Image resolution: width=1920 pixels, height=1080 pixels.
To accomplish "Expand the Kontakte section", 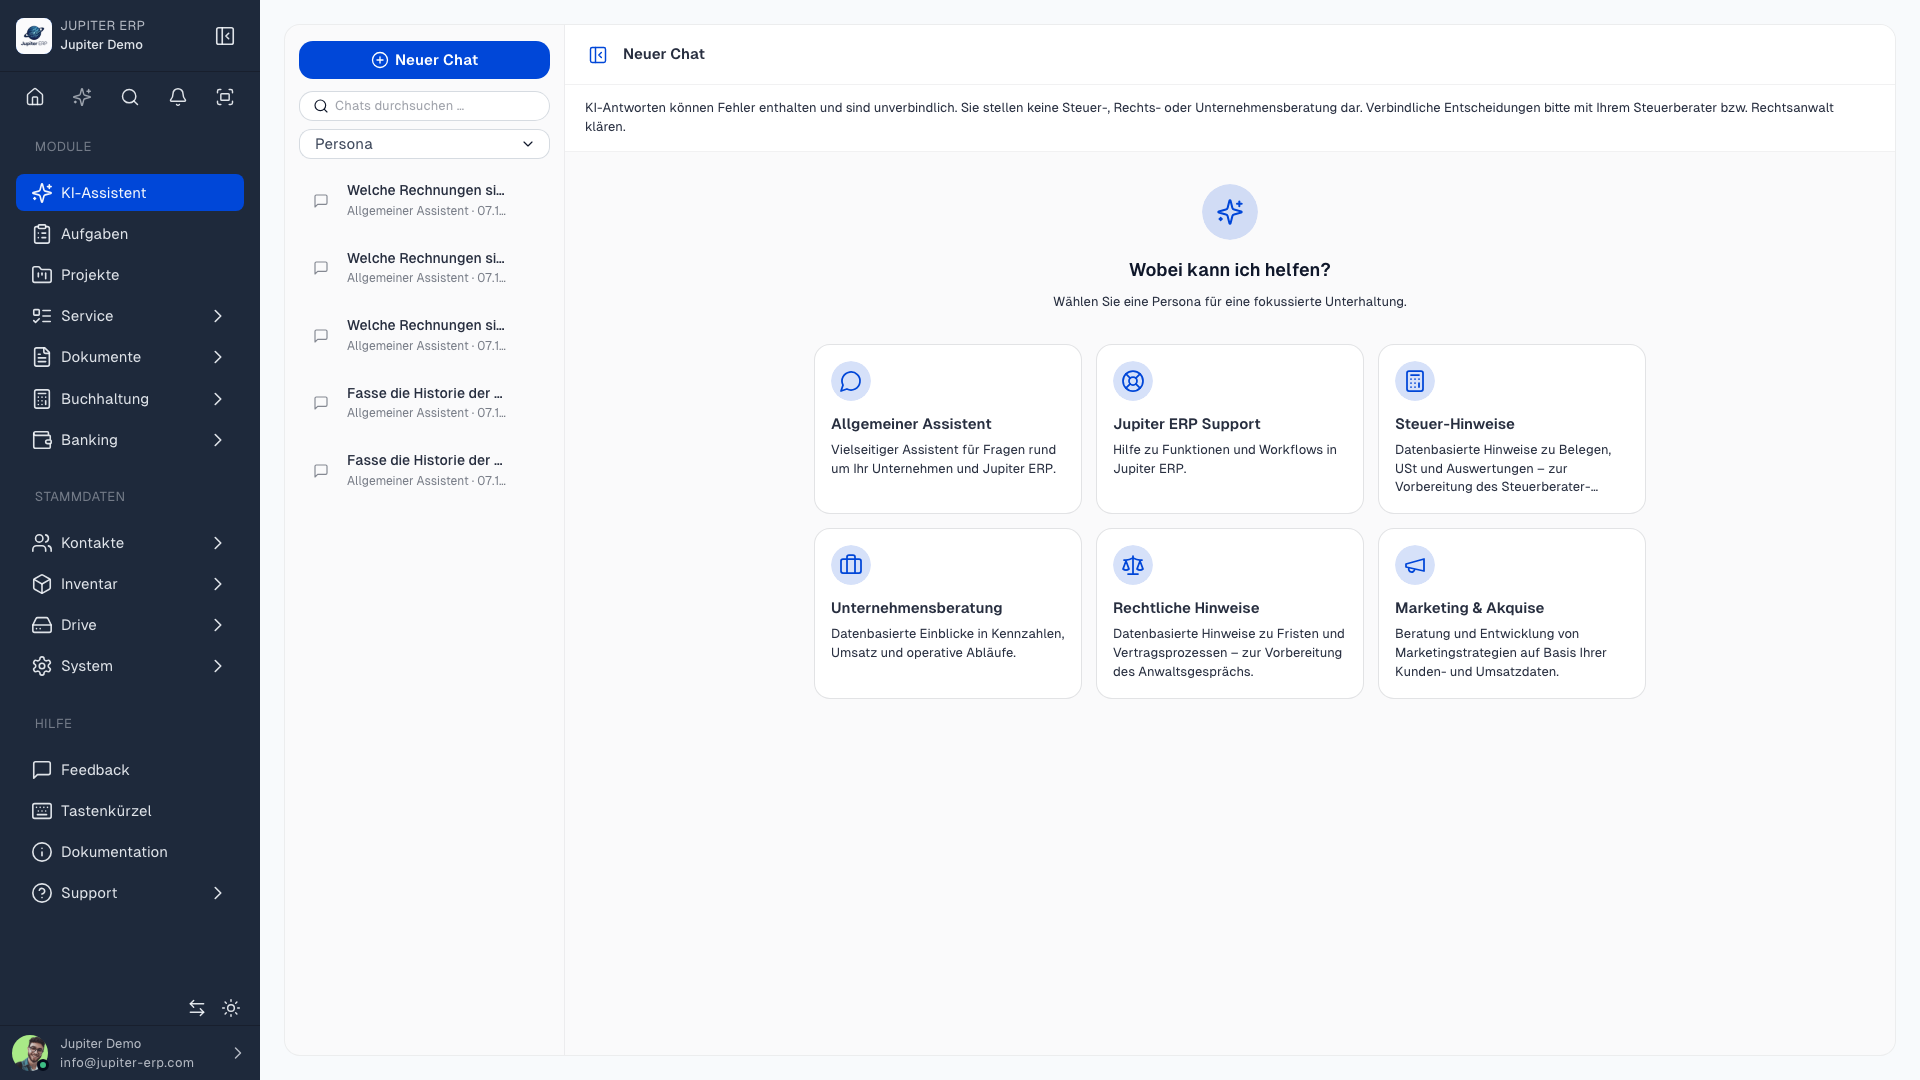I will [130, 543].
